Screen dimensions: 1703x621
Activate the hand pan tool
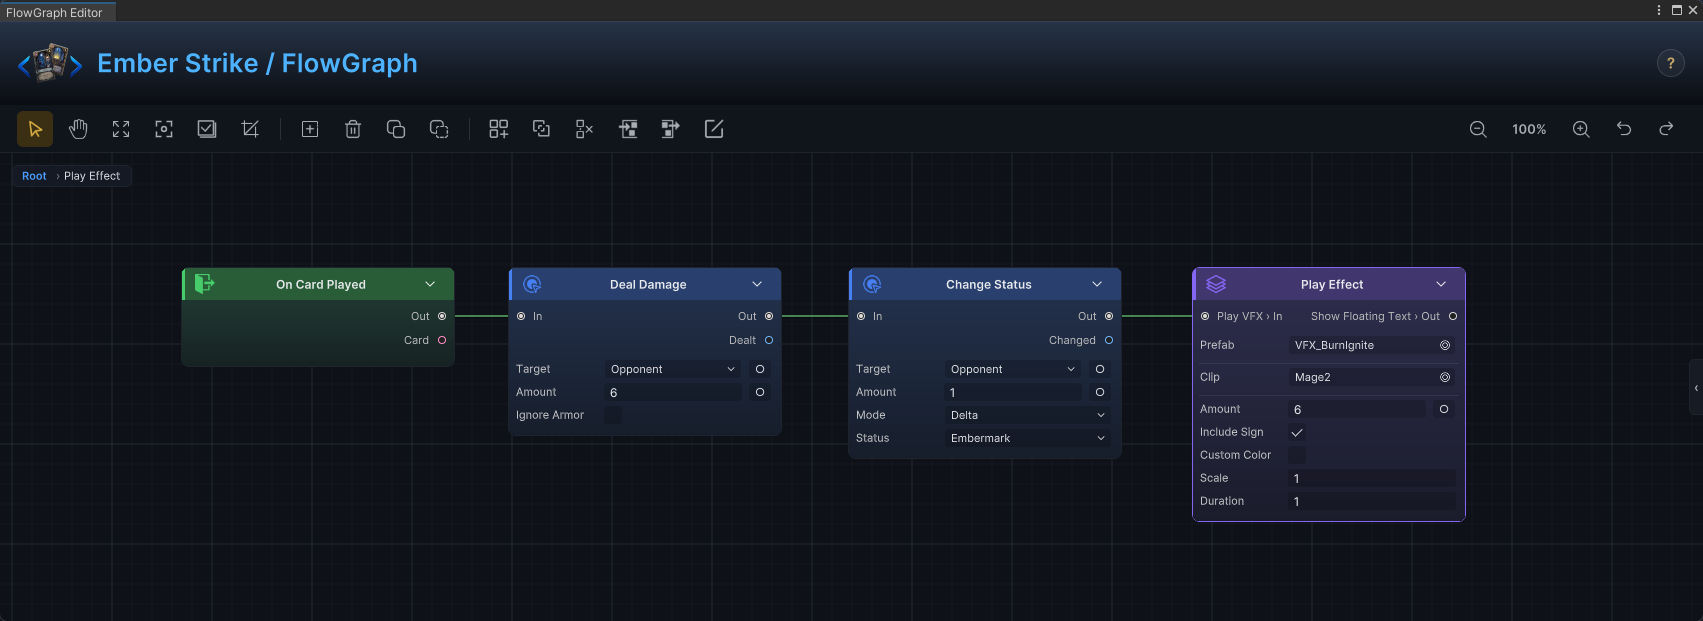coord(78,129)
